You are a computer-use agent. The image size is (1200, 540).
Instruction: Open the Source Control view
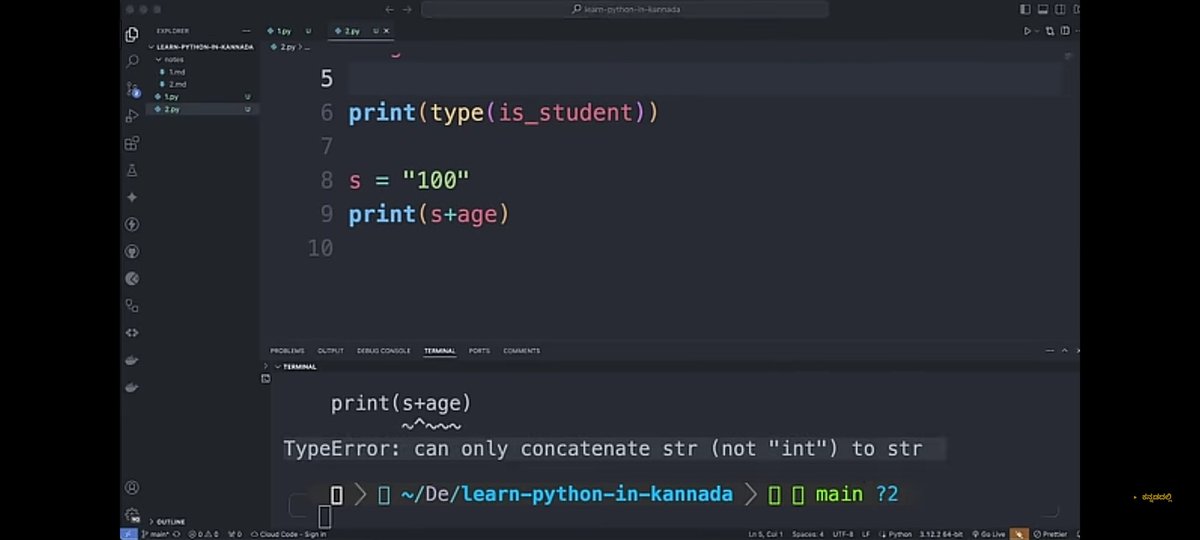[132, 88]
